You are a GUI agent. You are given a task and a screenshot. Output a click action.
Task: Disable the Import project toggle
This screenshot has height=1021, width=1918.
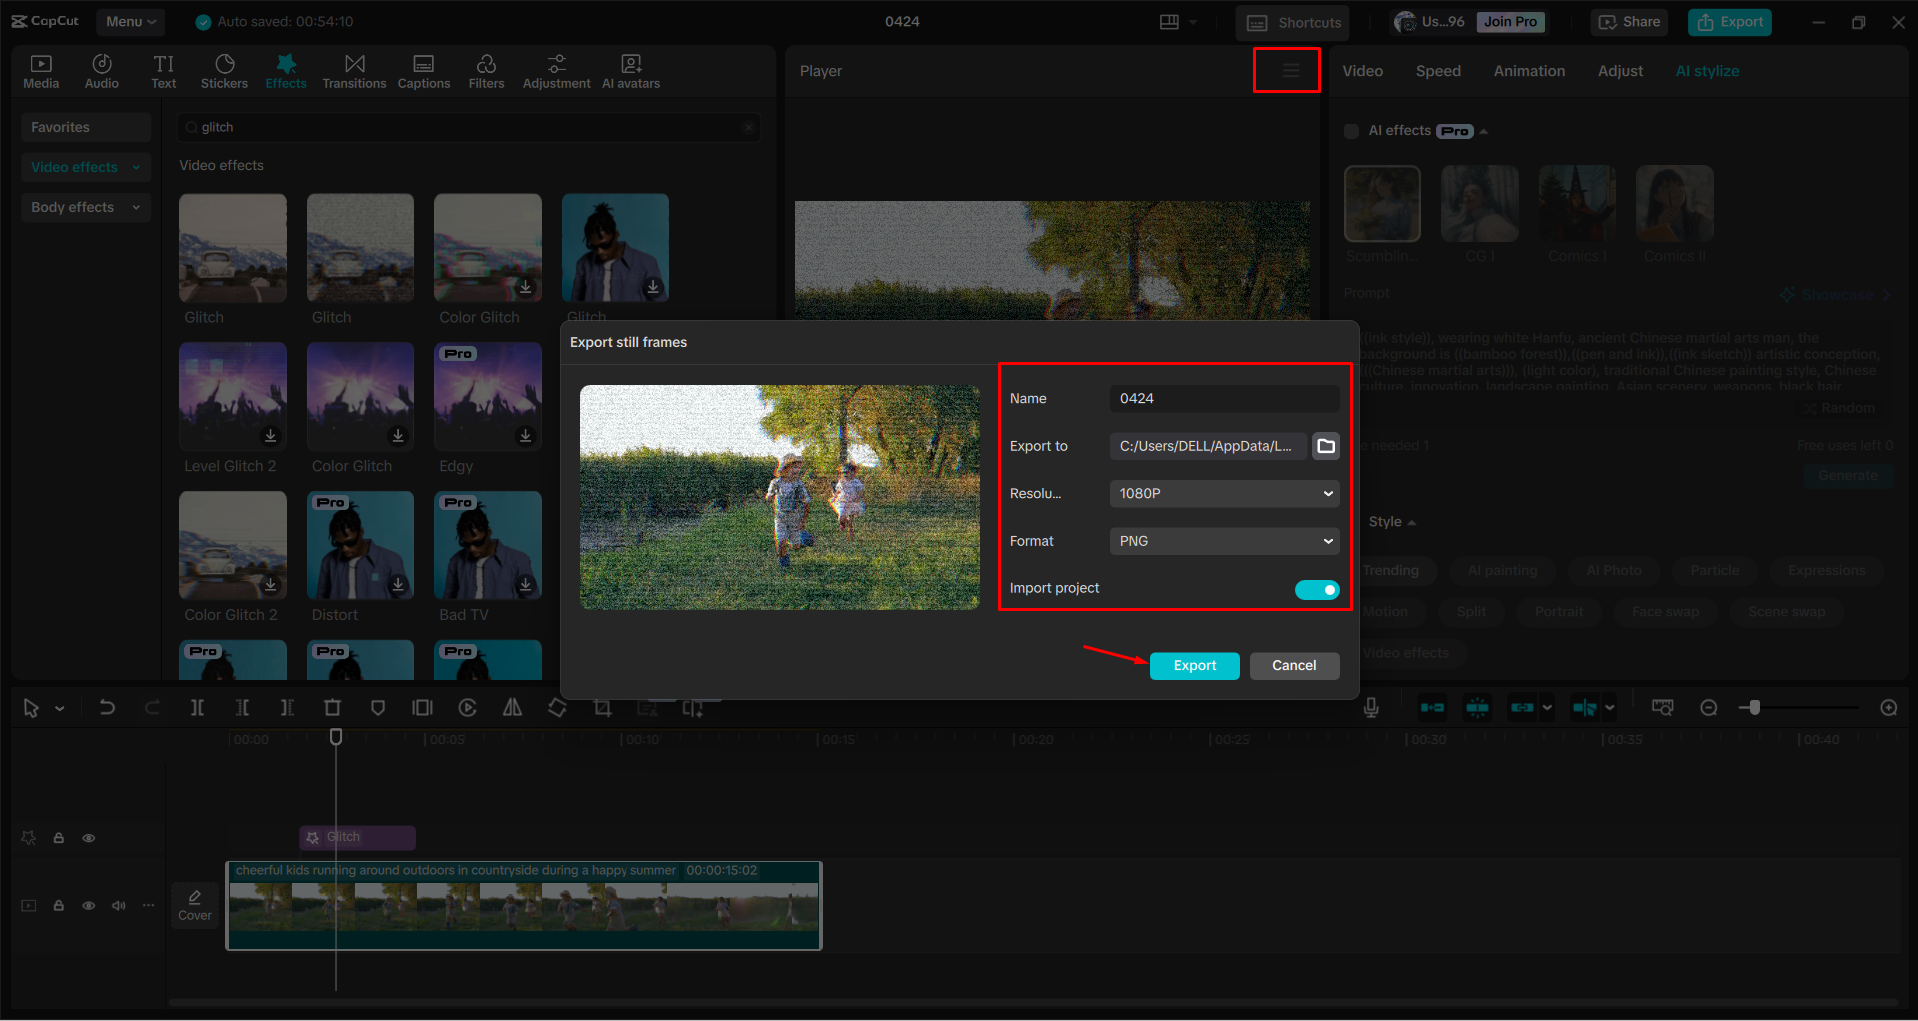click(1317, 589)
